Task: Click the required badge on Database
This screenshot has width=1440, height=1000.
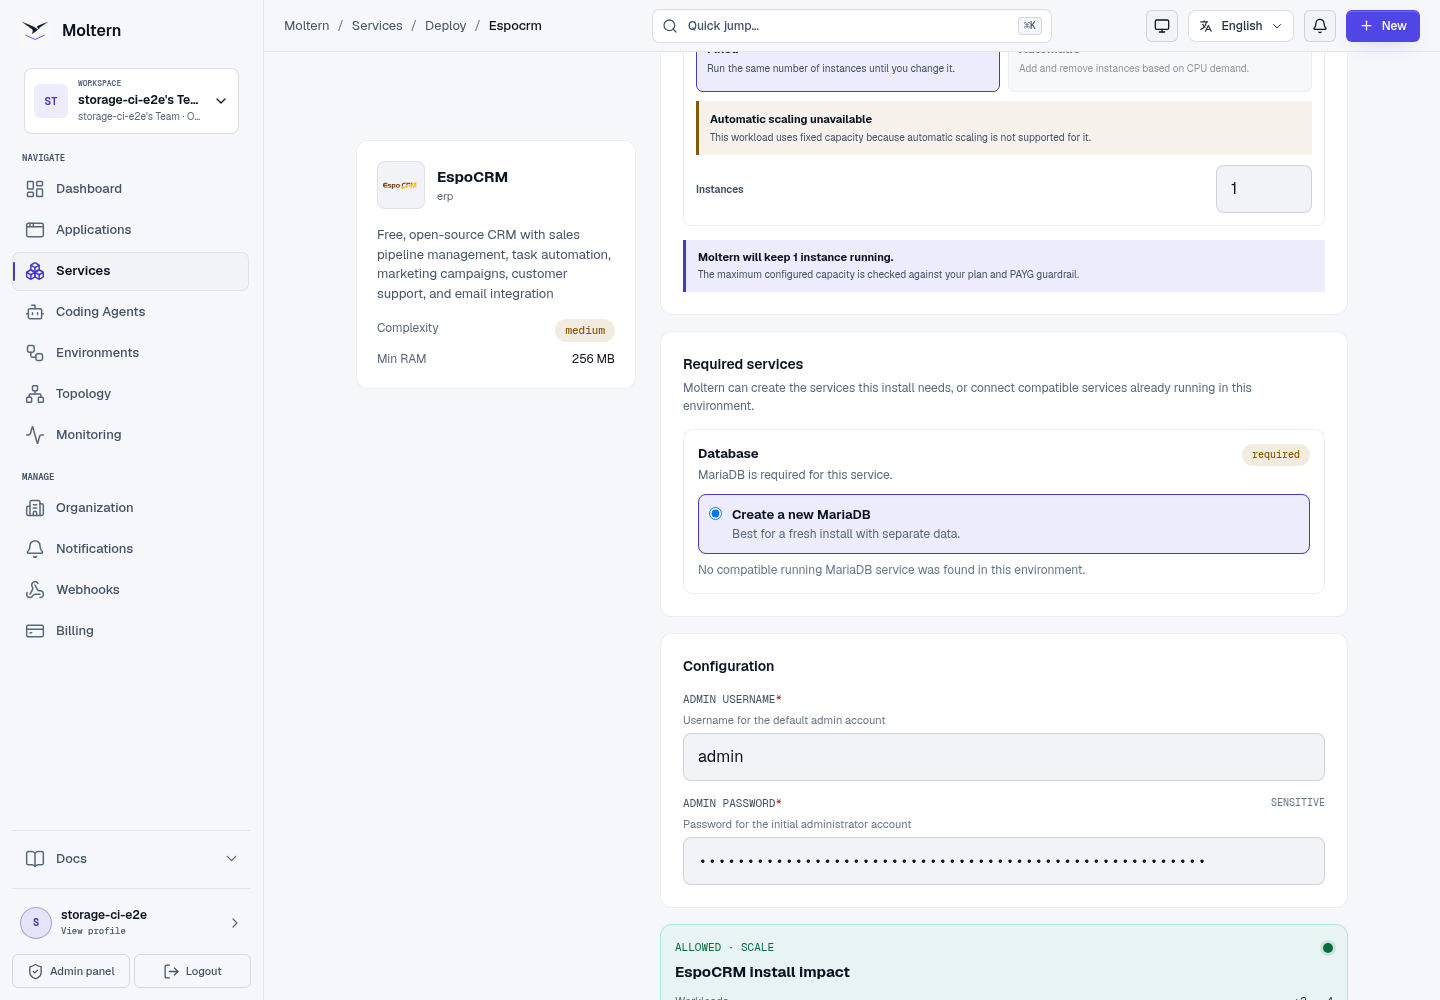Action: tap(1276, 455)
